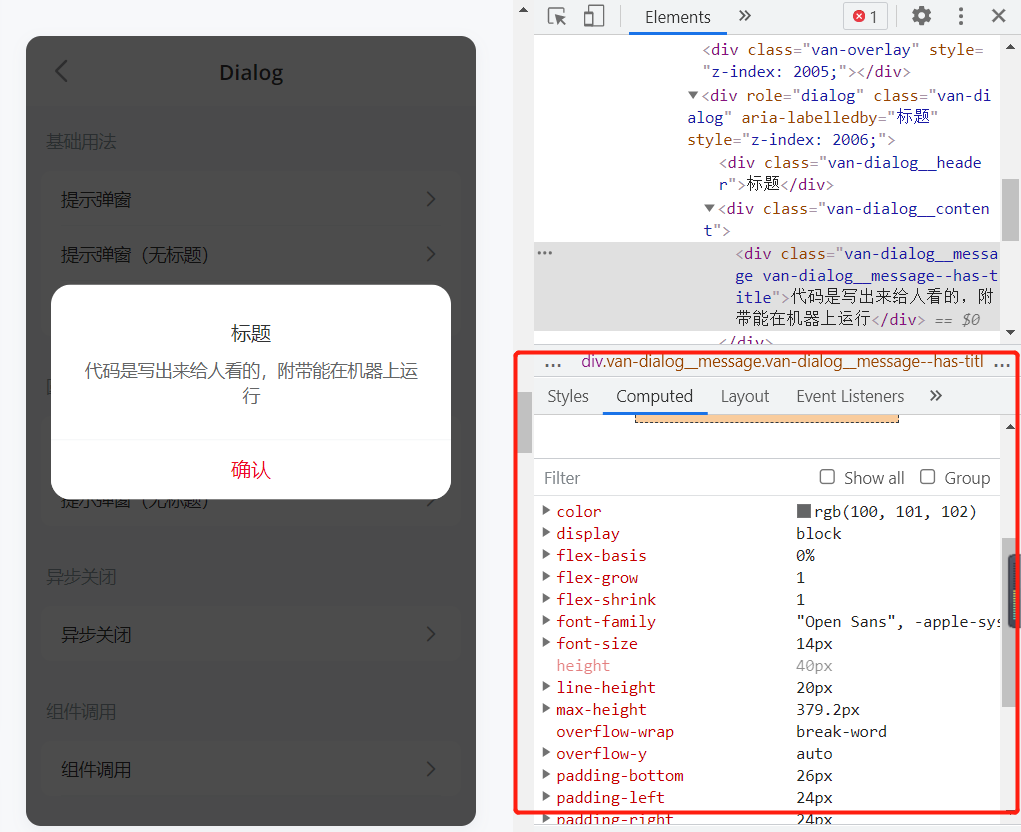Viewport: 1021px width, 832px height.
Task: Switch to the Event Listeners tab
Action: pyautogui.click(x=849, y=396)
